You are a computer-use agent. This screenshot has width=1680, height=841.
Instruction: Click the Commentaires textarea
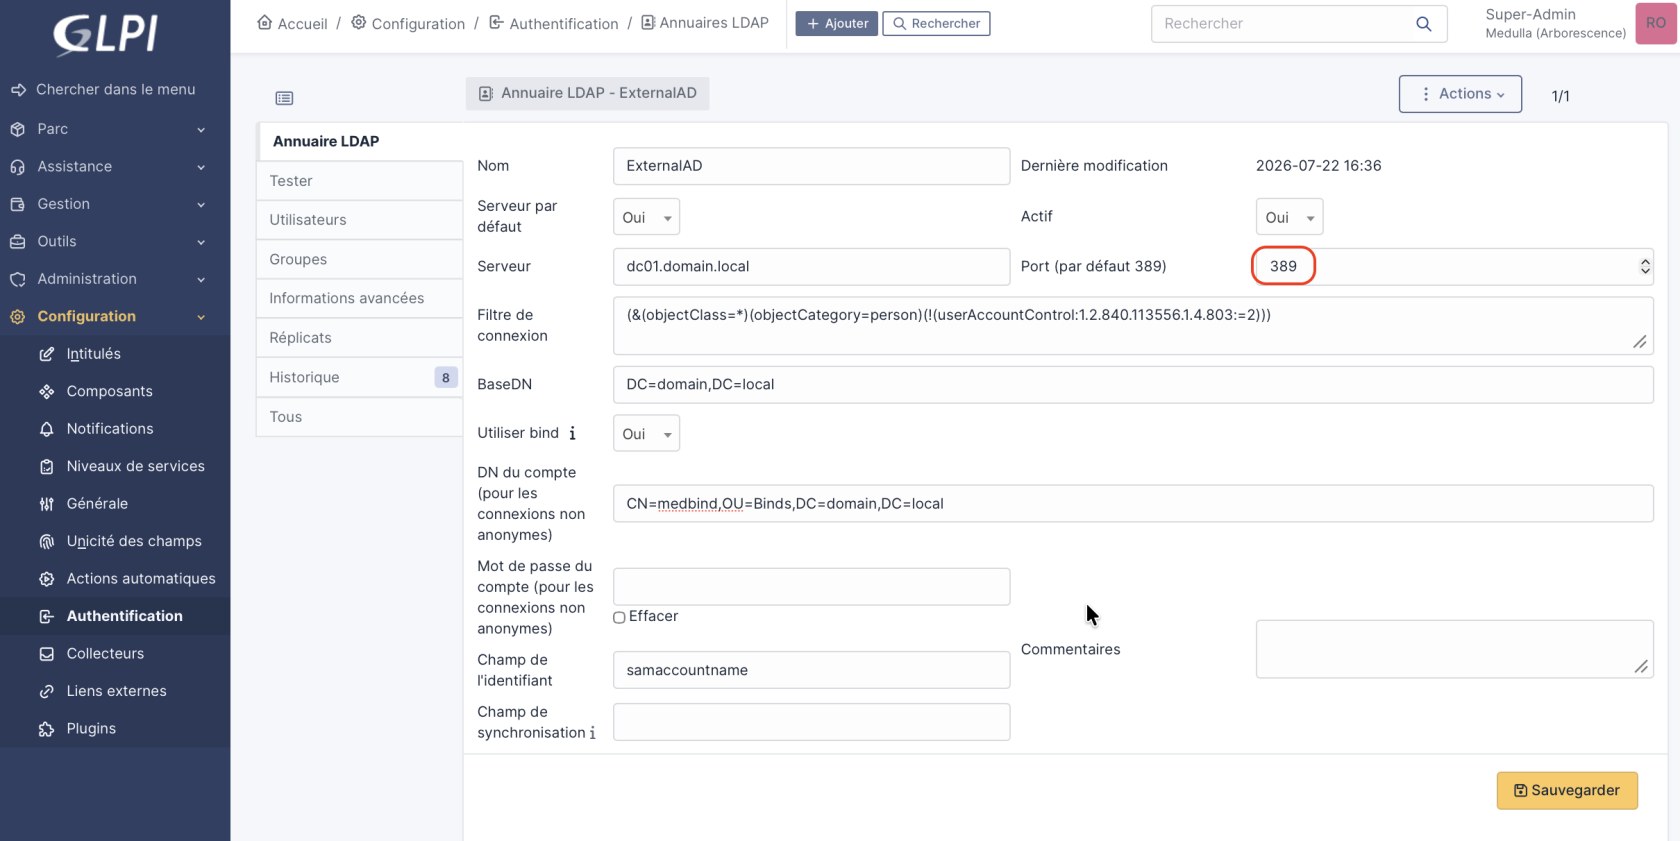pyautogui.click(x=1454, y=649)
